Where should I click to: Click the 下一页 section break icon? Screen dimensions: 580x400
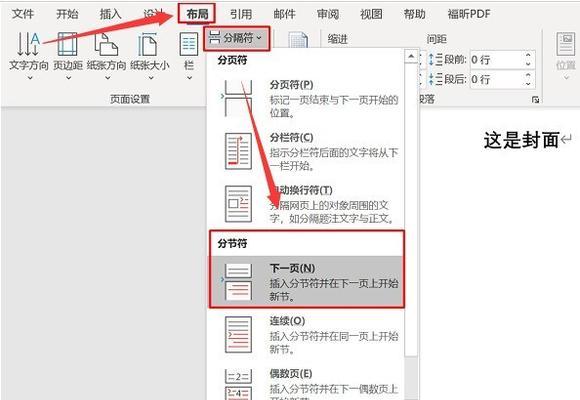pyautogui.click(x=238, y=282)
